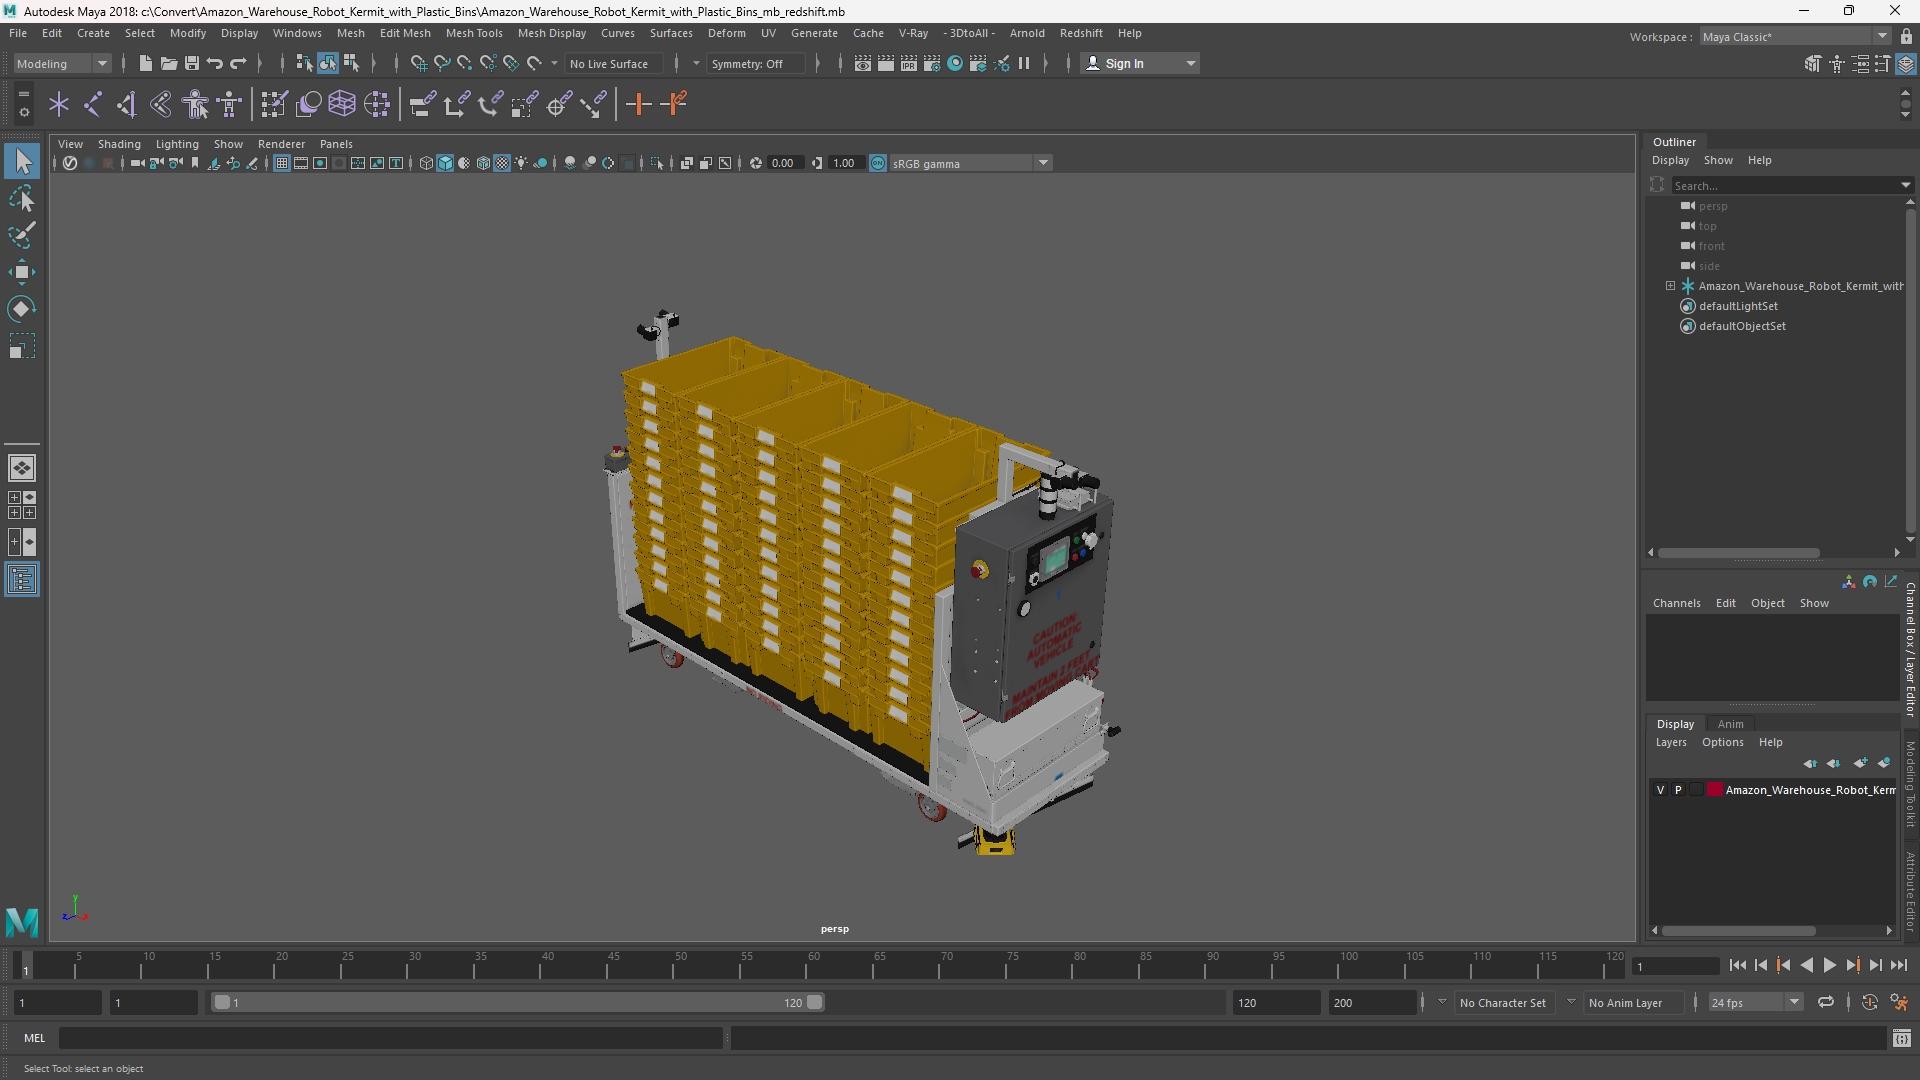Open the Outliner layout button in left panel
The height and width of the screenshot is (1080, 1920).
(x=22, y=580)
